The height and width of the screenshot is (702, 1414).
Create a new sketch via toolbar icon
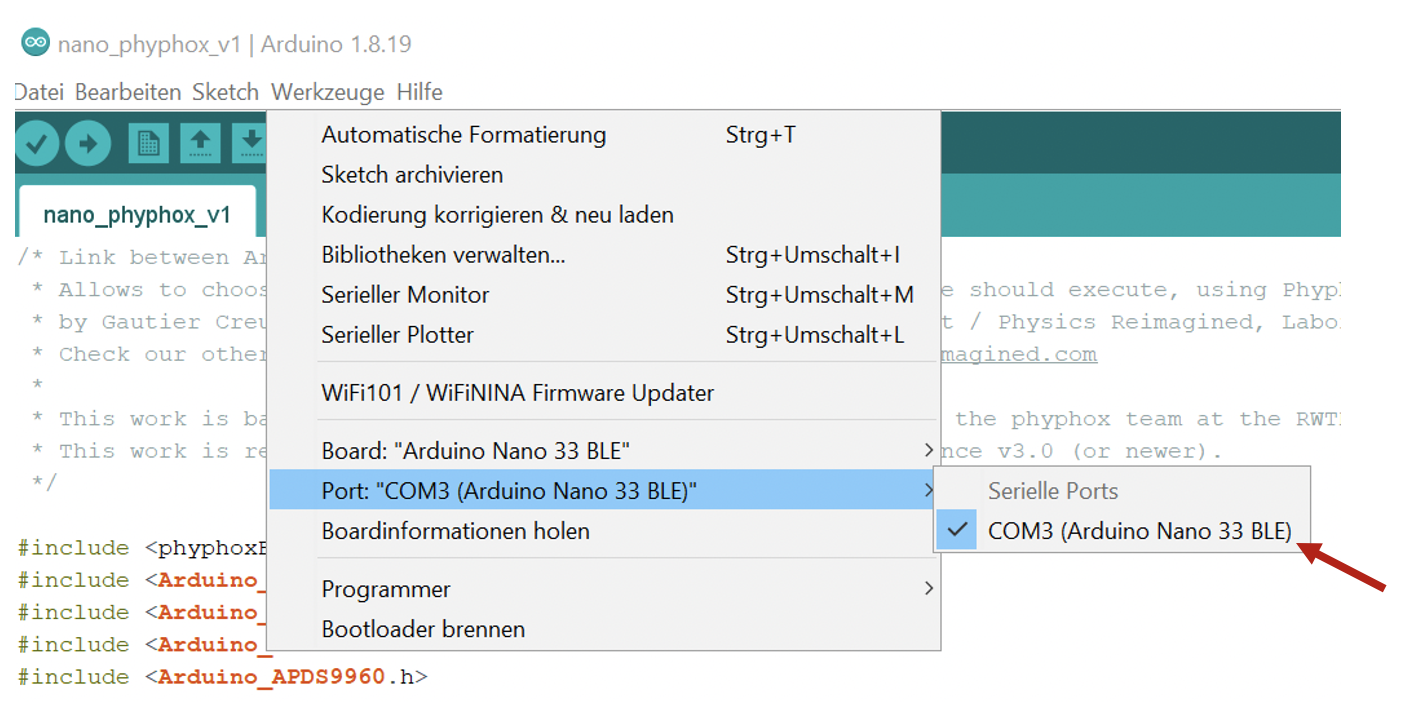[x=148, y=143]
